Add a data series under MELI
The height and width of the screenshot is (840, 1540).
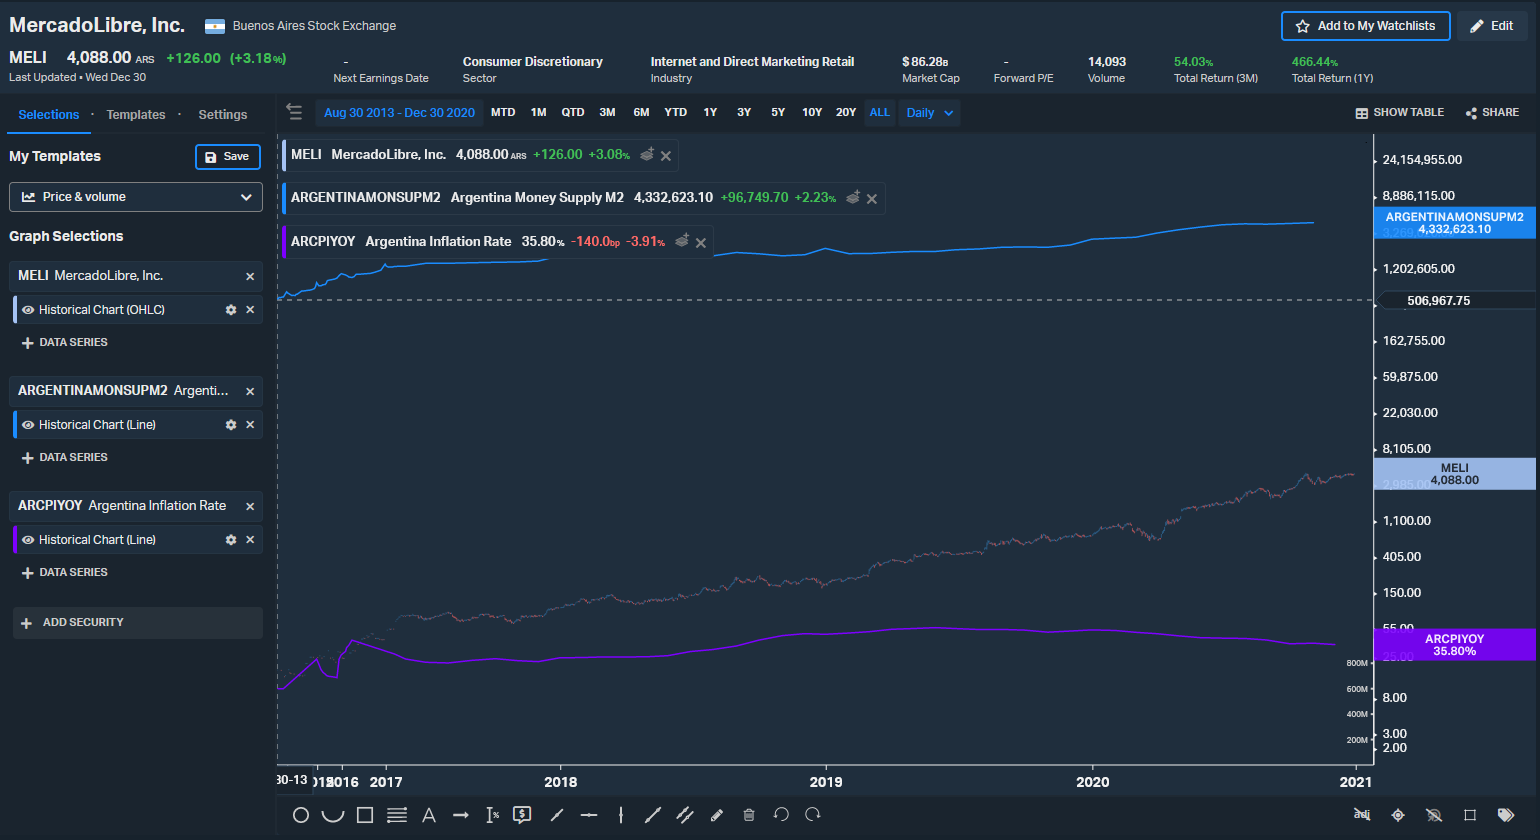tap(65, 343)
